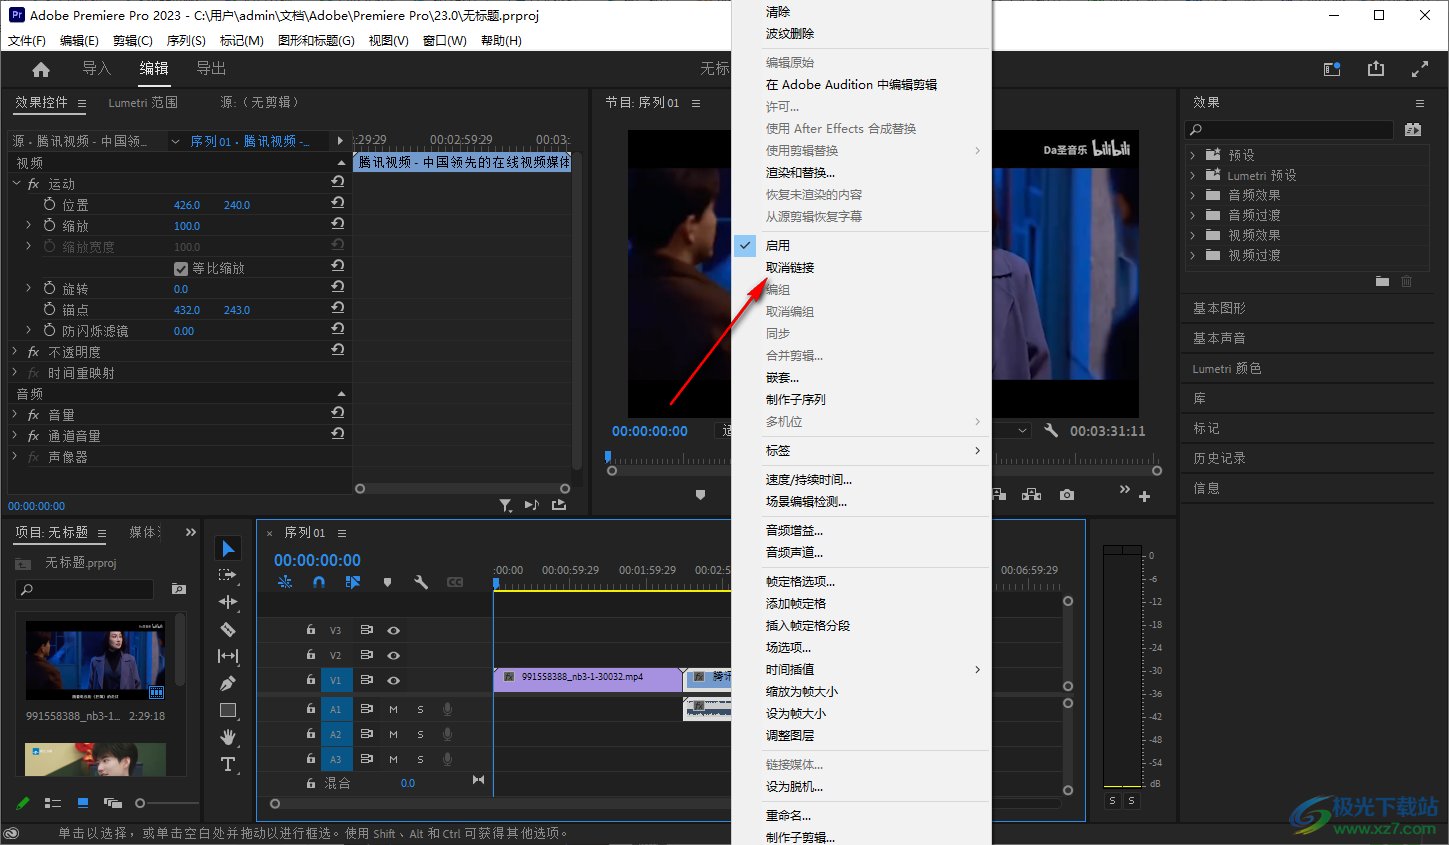Viewport: 1449px width, 845px height.
Task: Click the Effects panel search field
Action: (x=1289, y=130)
